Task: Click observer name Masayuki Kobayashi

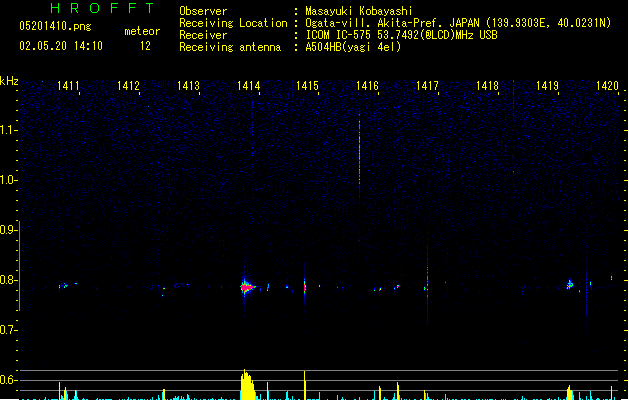Action: point(359,11)
